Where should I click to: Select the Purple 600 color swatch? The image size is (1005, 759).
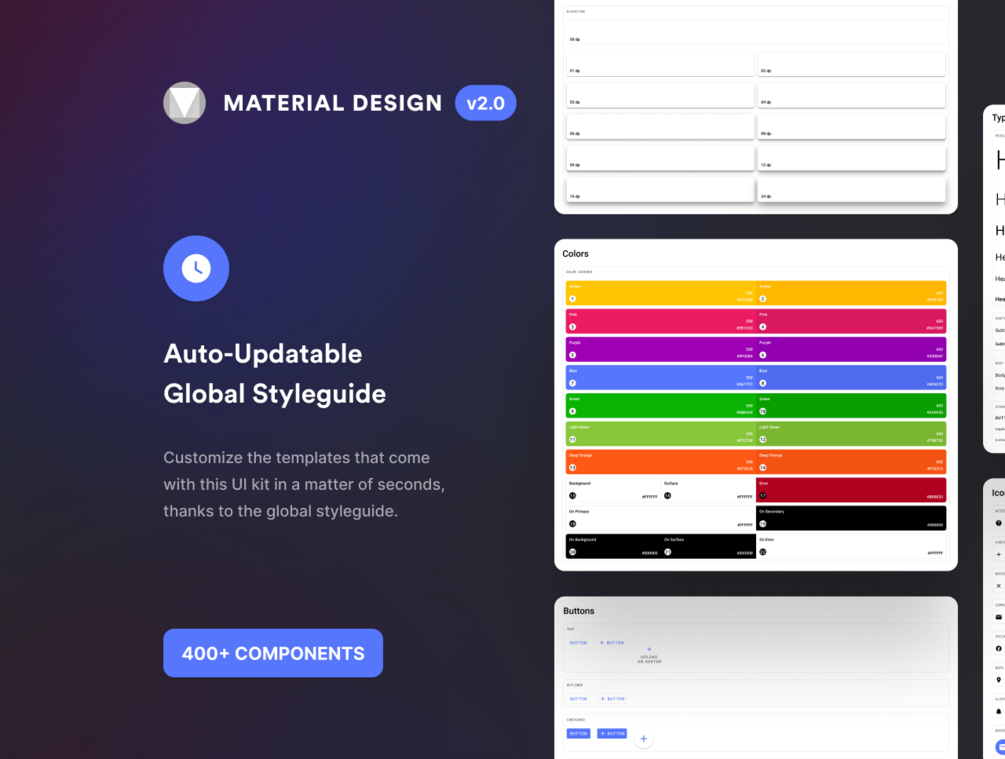click(x=851, y=349)
